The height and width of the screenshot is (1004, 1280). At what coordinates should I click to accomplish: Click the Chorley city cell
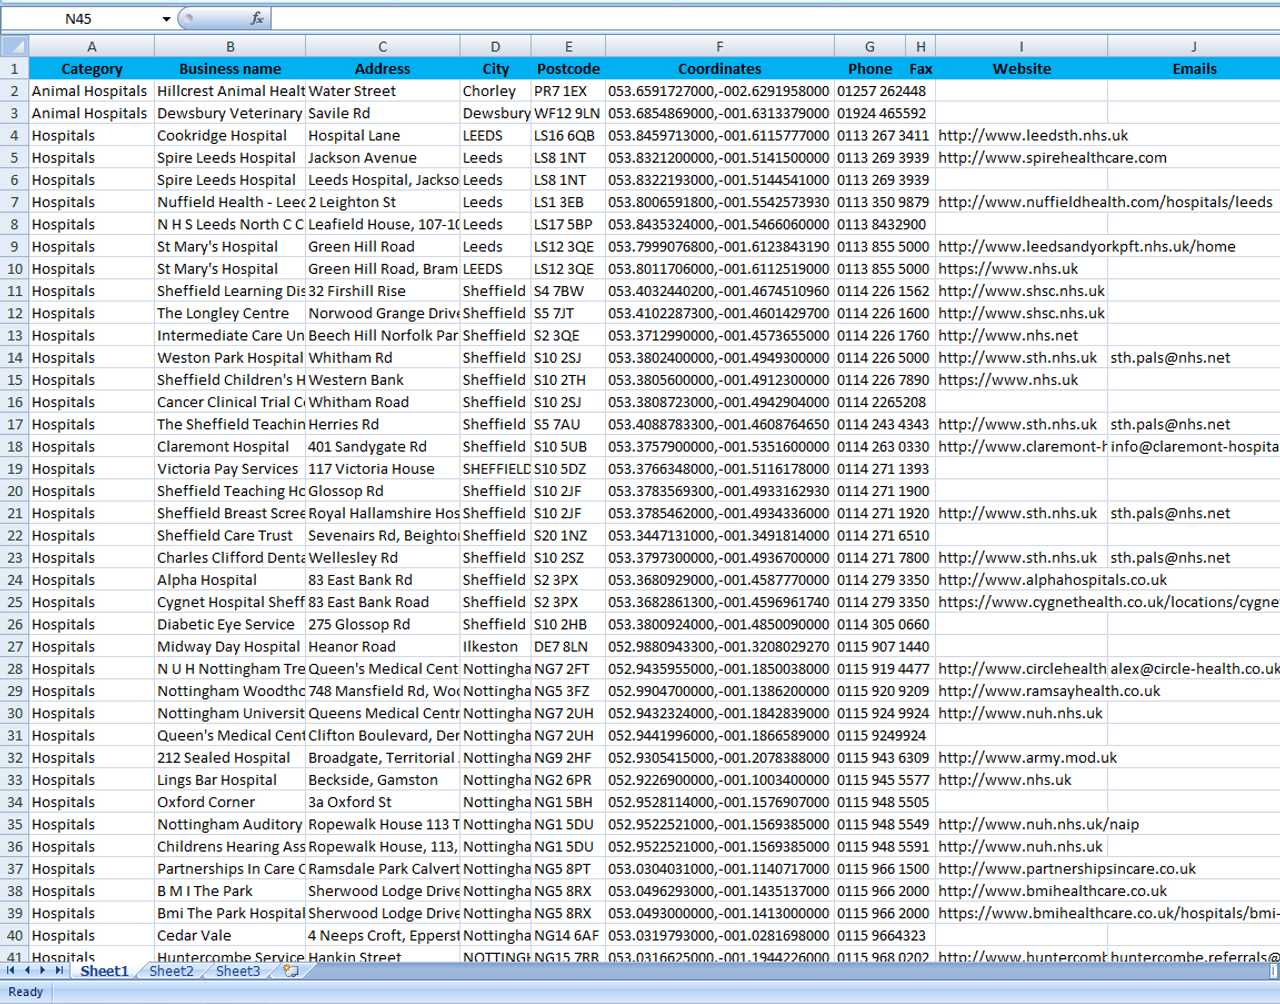coord(496,91)
